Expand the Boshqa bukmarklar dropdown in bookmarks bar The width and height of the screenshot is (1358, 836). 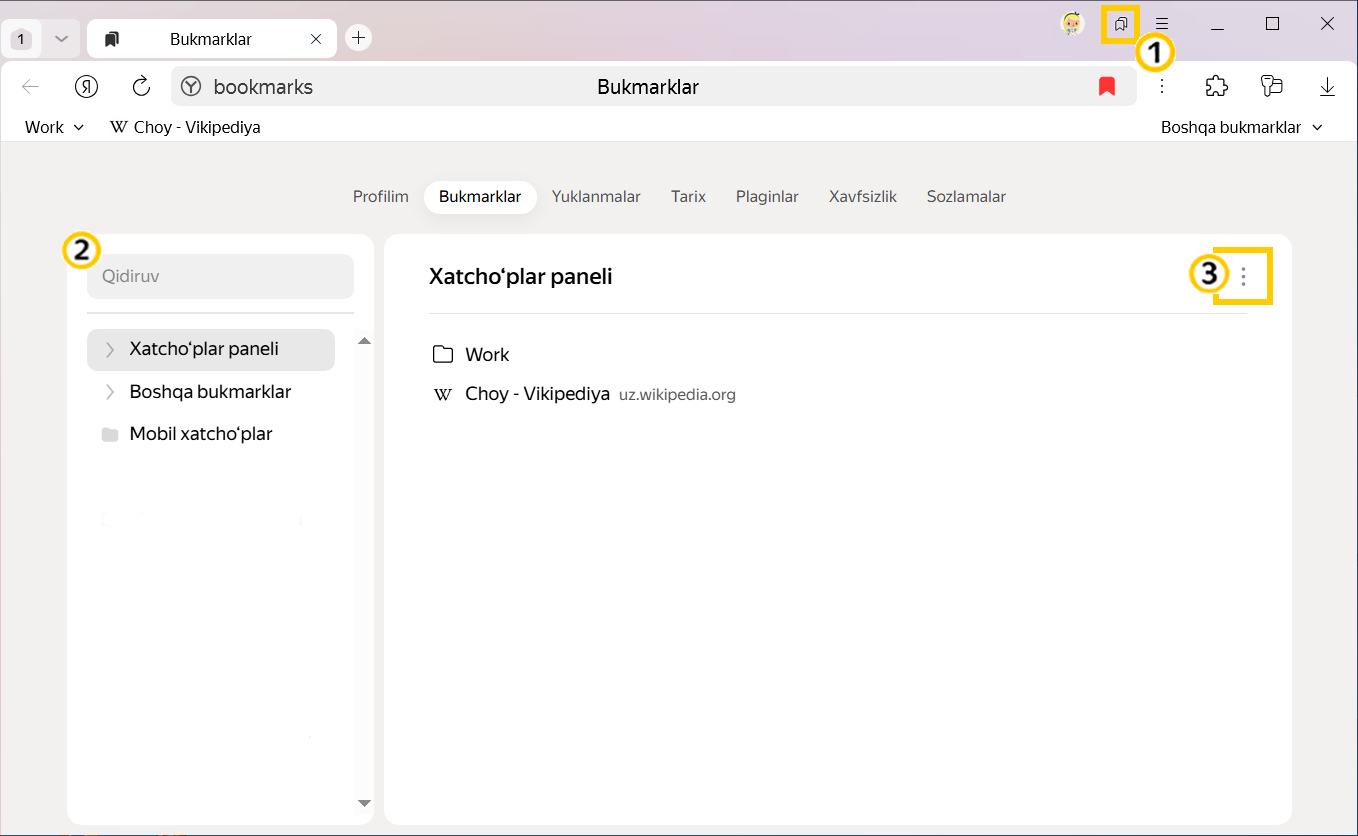[1242, 127]
